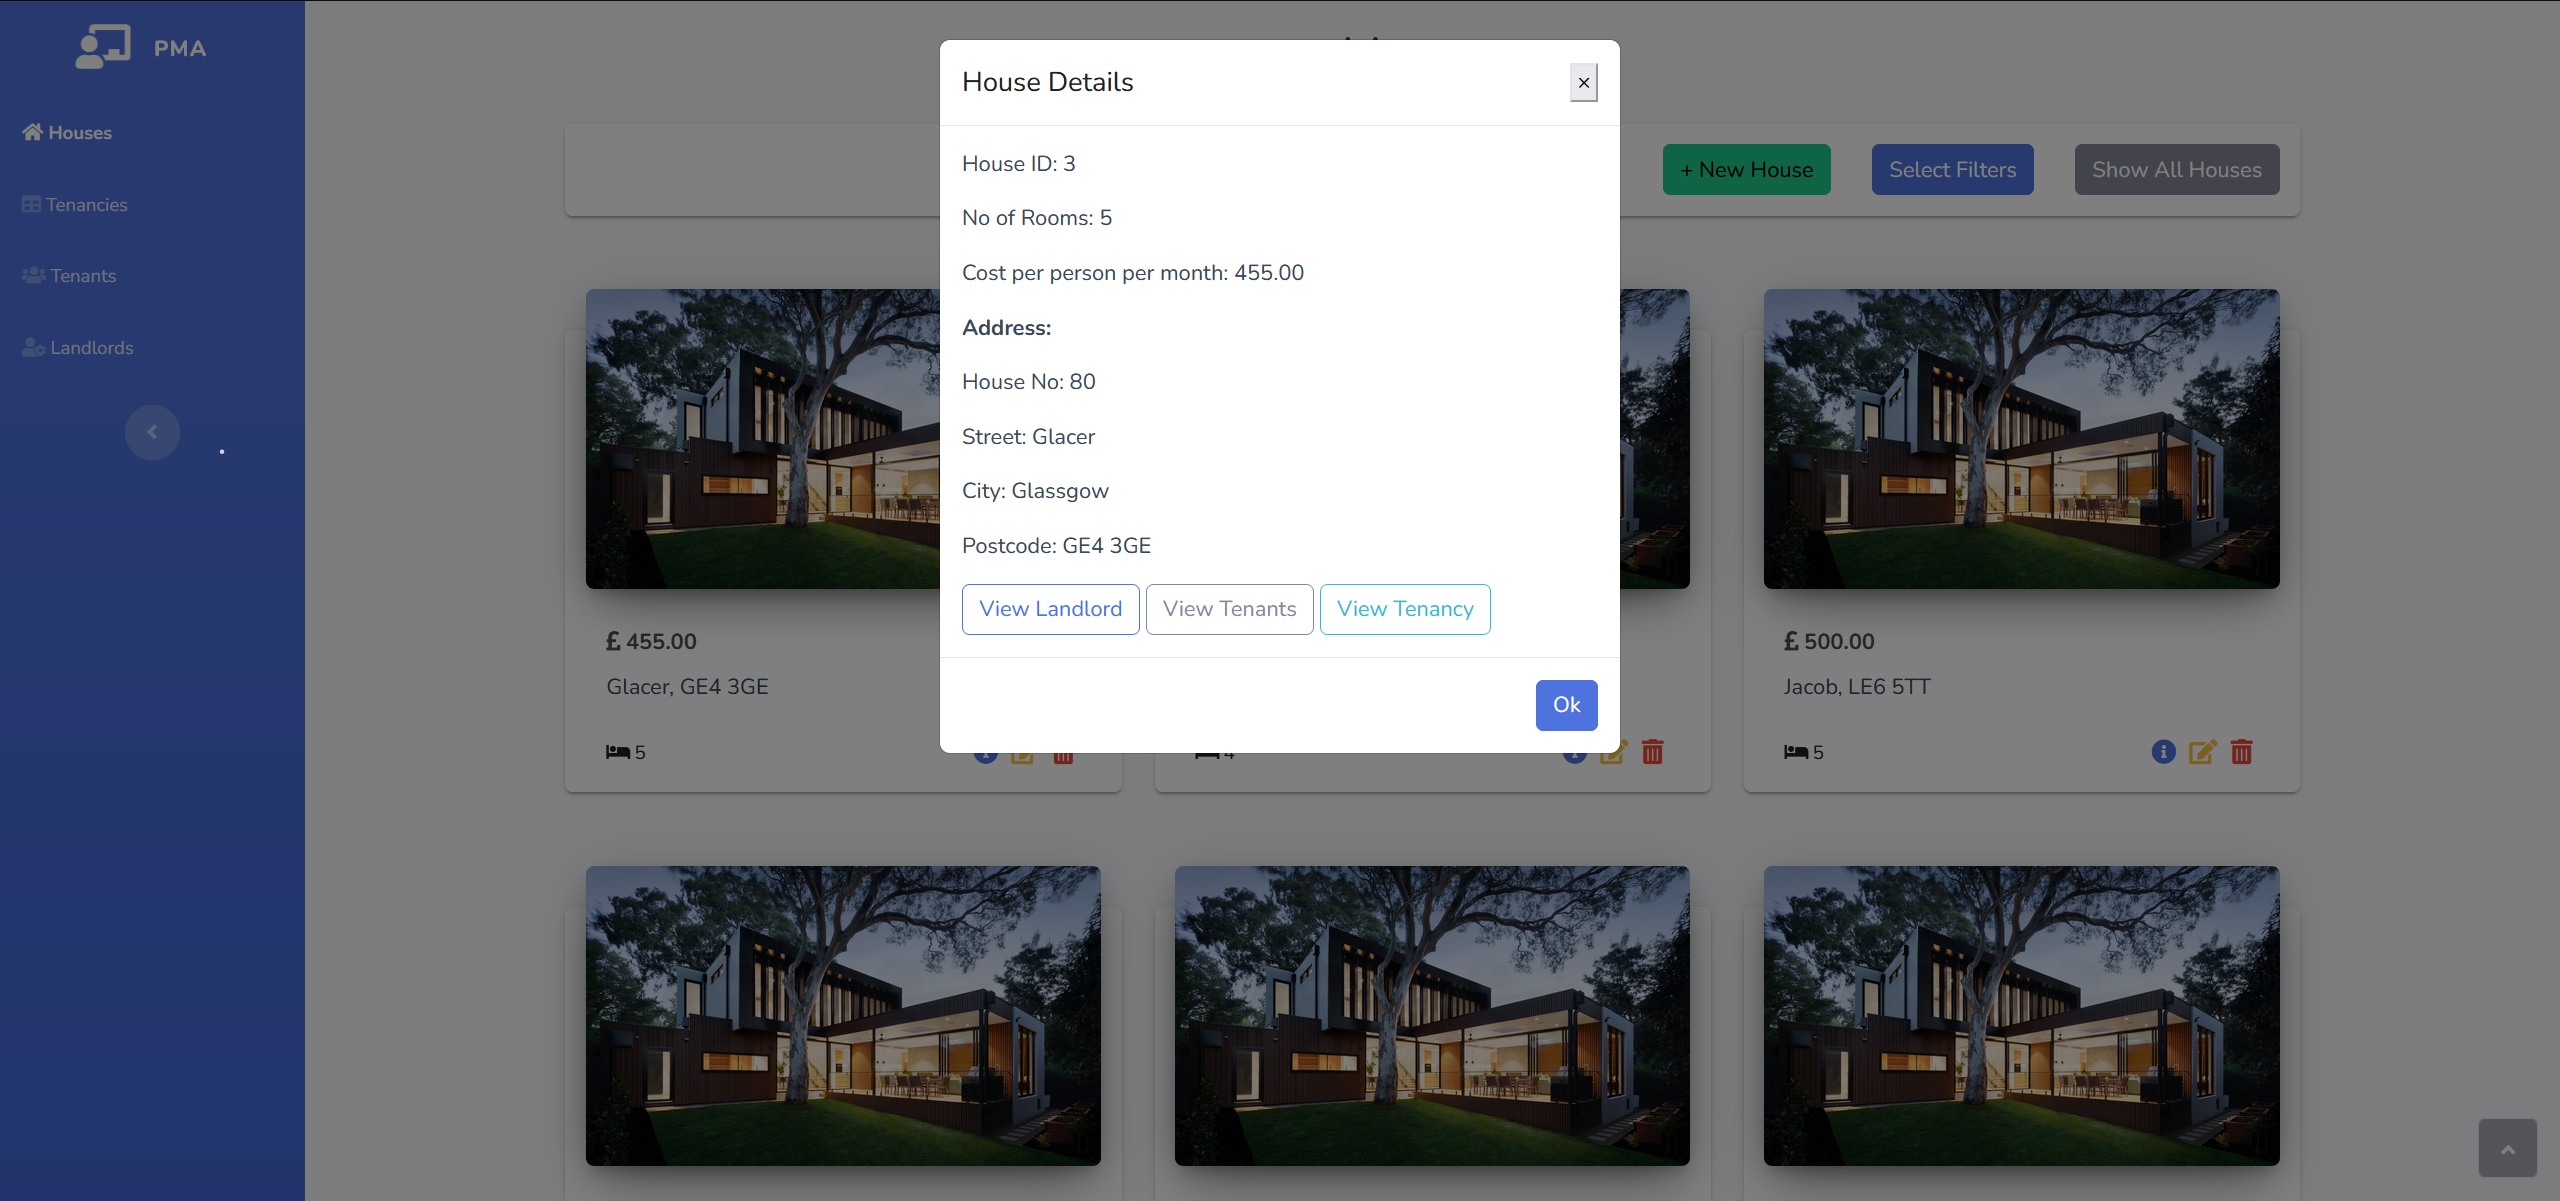Screen dimensions: 2560x1201
Task: Click the PMA logo icon
Action: (103, 47)
